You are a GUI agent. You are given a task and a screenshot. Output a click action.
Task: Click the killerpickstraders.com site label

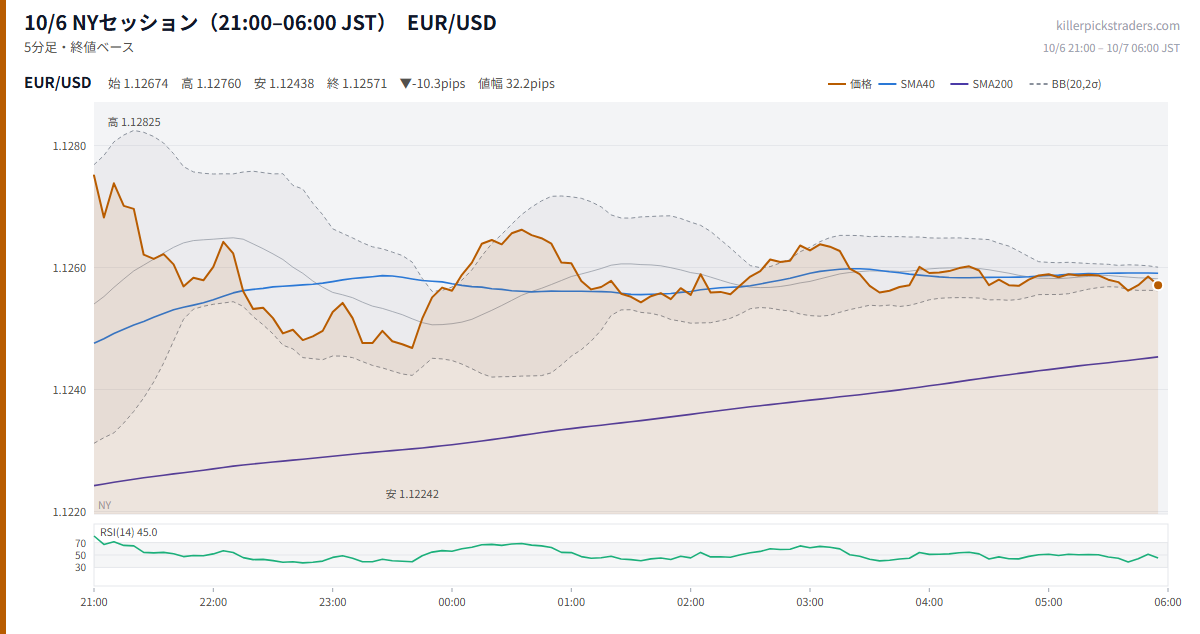[1118, 26]
